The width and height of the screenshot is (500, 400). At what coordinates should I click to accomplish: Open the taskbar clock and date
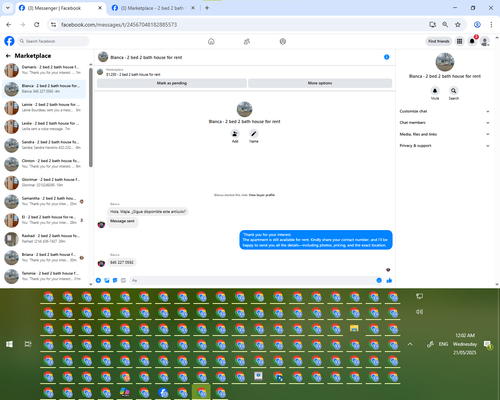coord(465,344)
